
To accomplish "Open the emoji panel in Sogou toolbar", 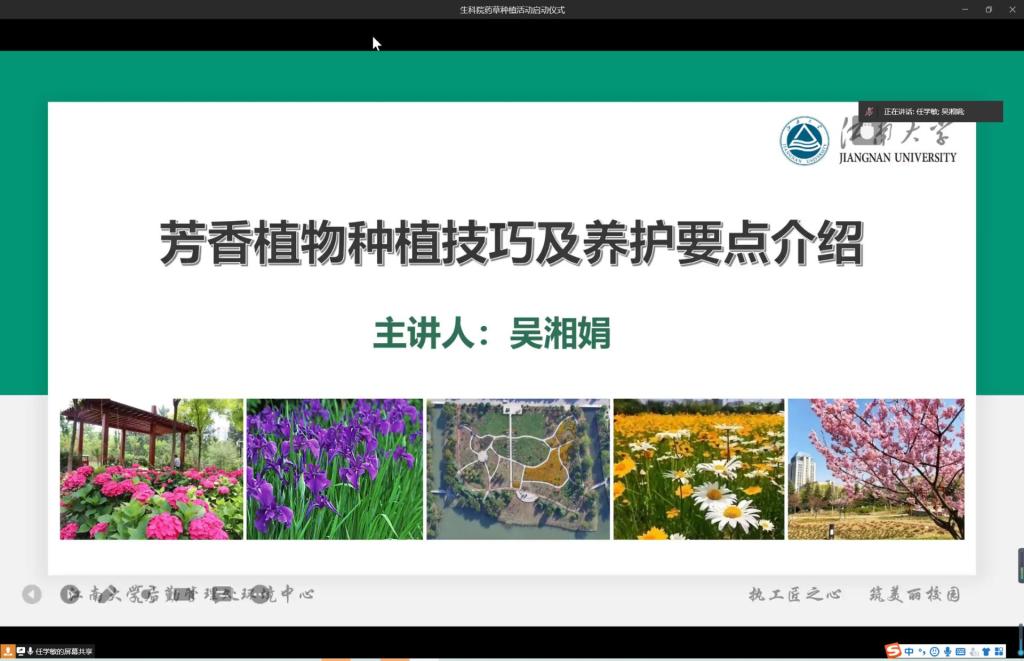I will coord(935,651).
